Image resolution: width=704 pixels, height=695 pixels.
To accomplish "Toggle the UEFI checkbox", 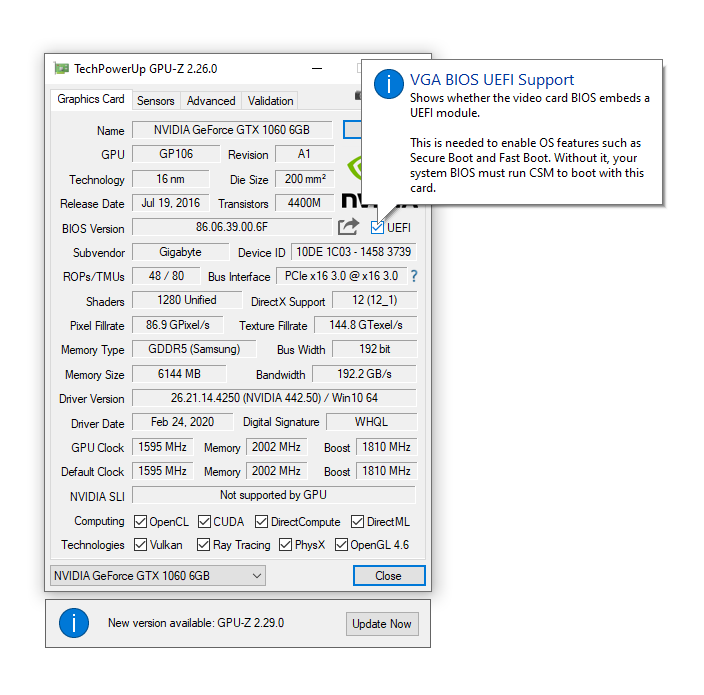I will tap(377, 228).
